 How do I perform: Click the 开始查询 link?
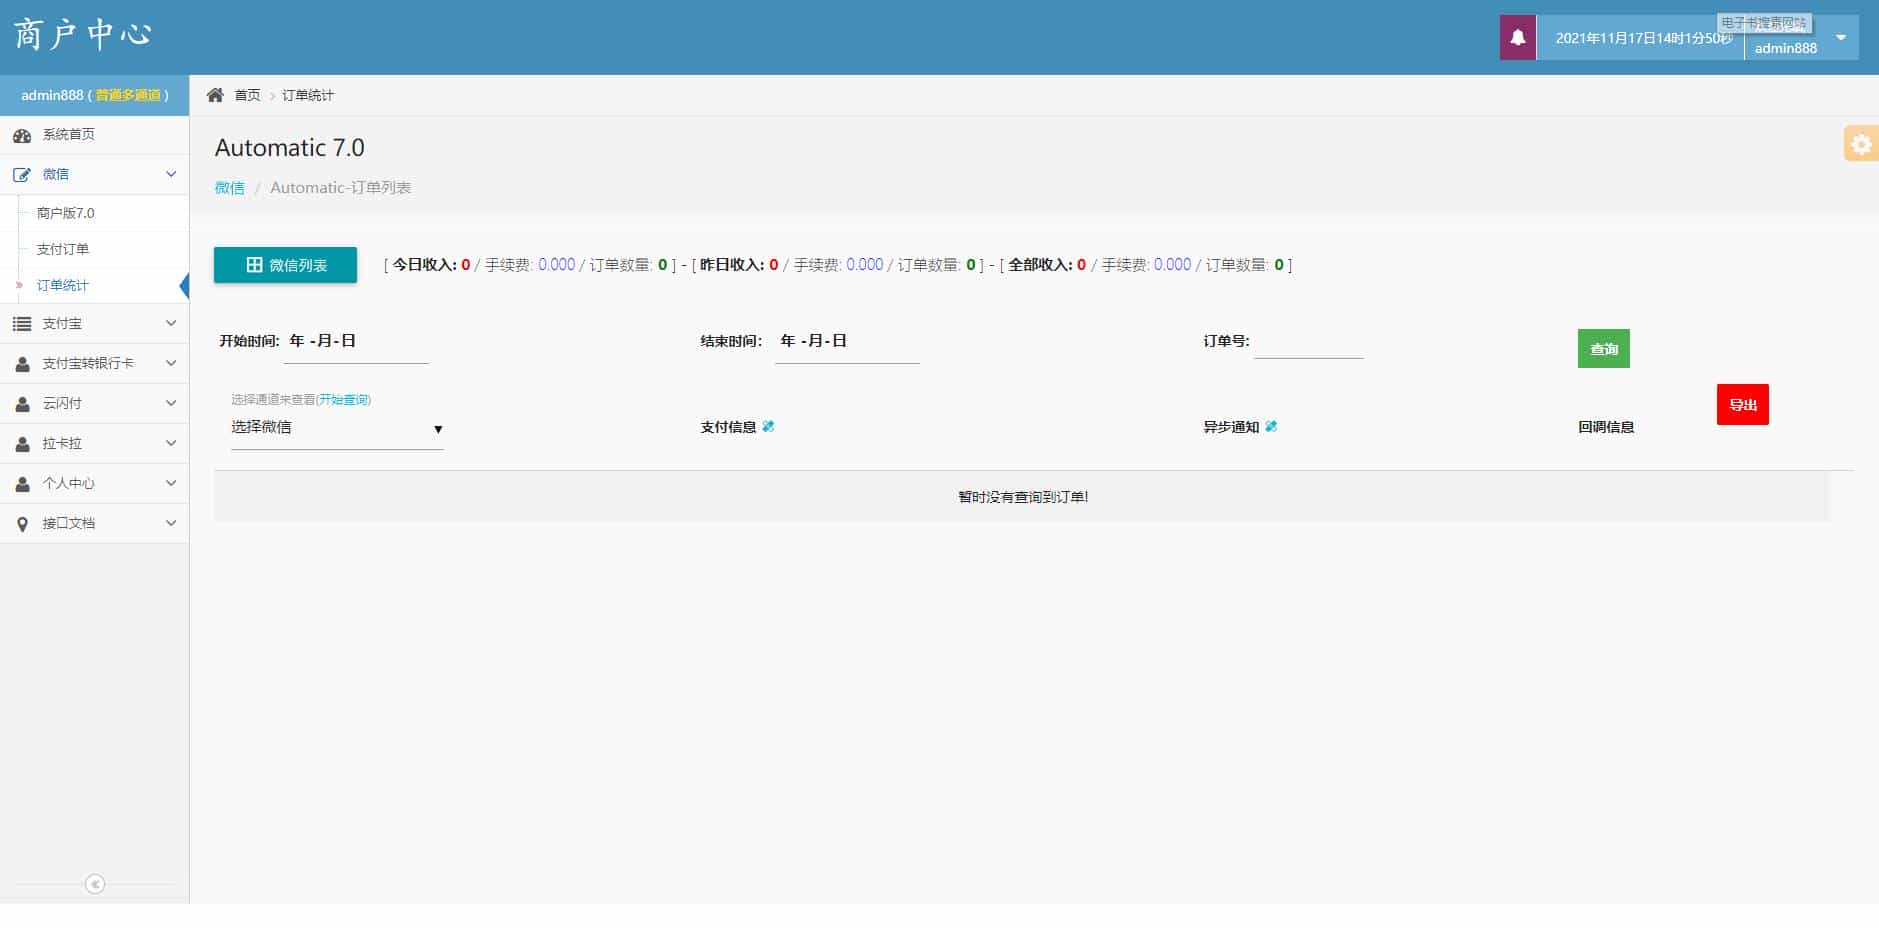pos(344,399)
